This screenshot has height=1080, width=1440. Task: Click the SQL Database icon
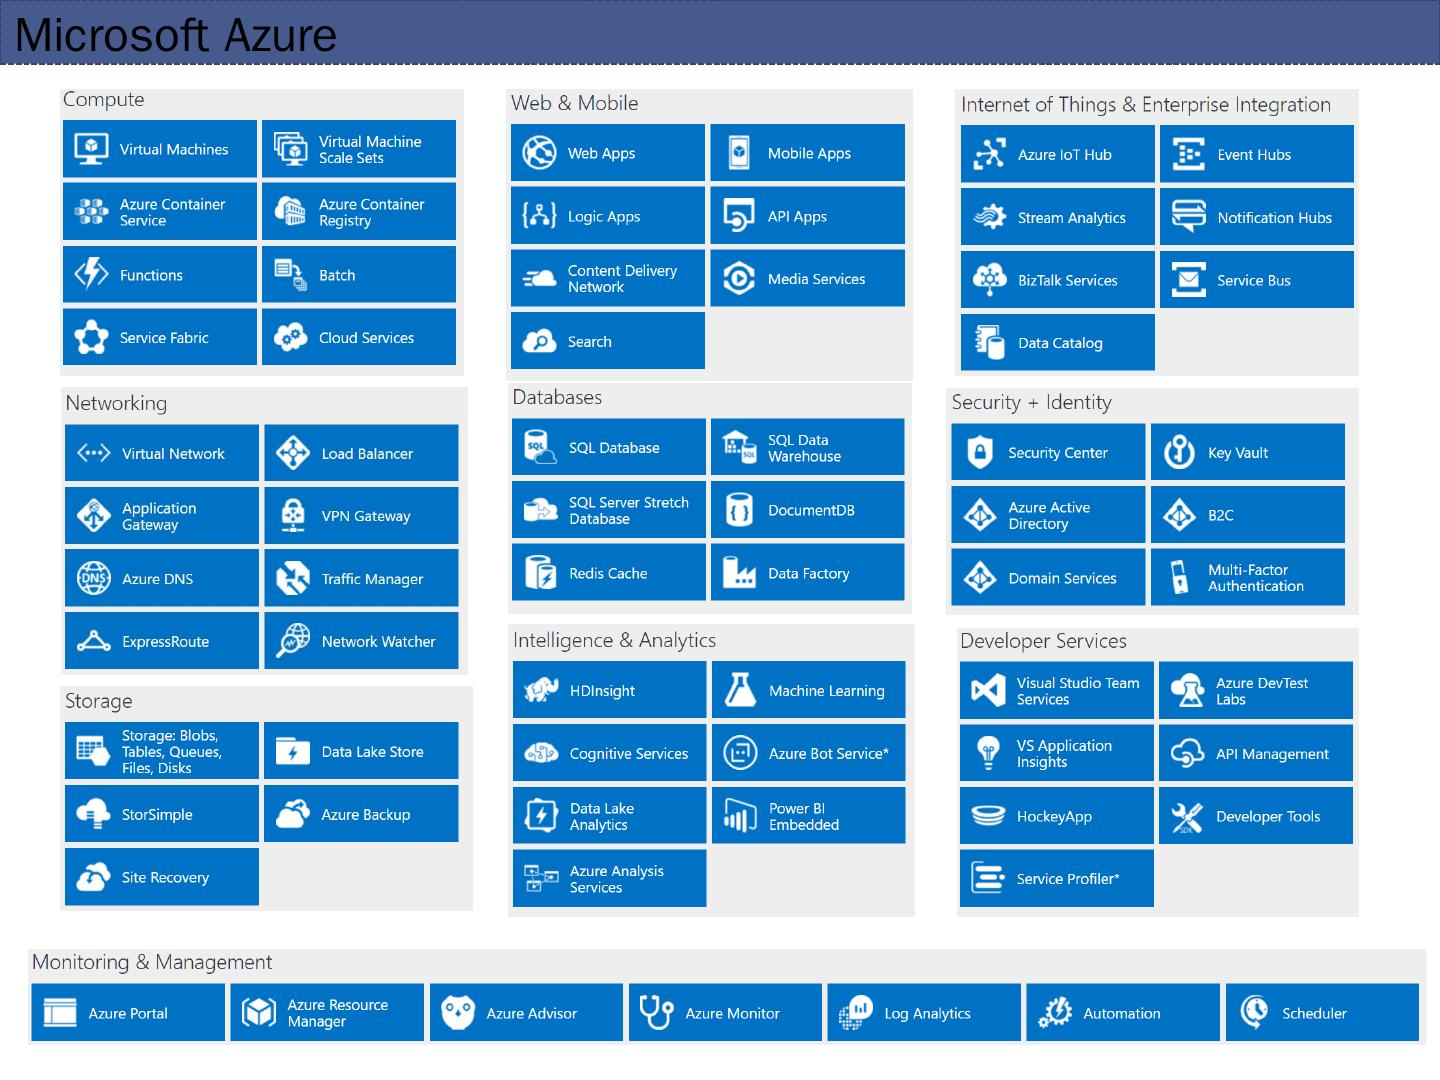[540, 448]
